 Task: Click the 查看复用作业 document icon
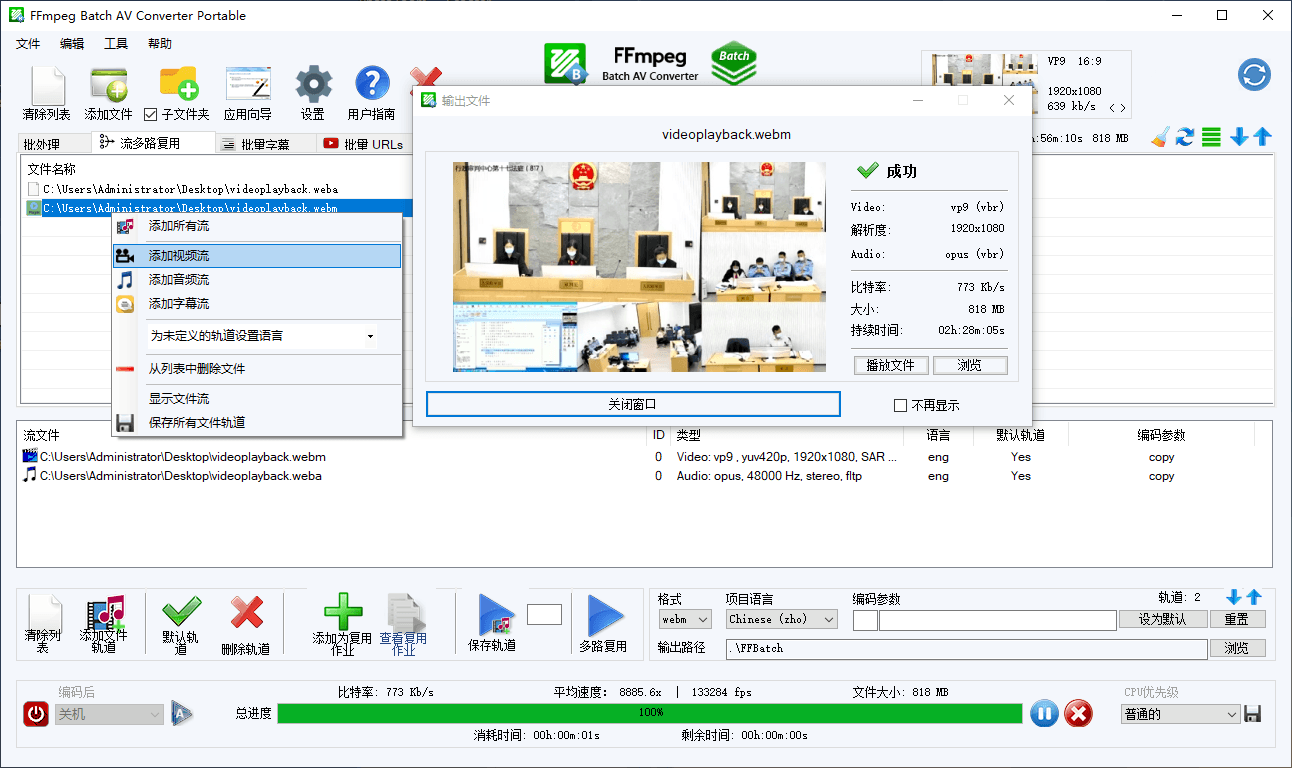pos(404,613)
